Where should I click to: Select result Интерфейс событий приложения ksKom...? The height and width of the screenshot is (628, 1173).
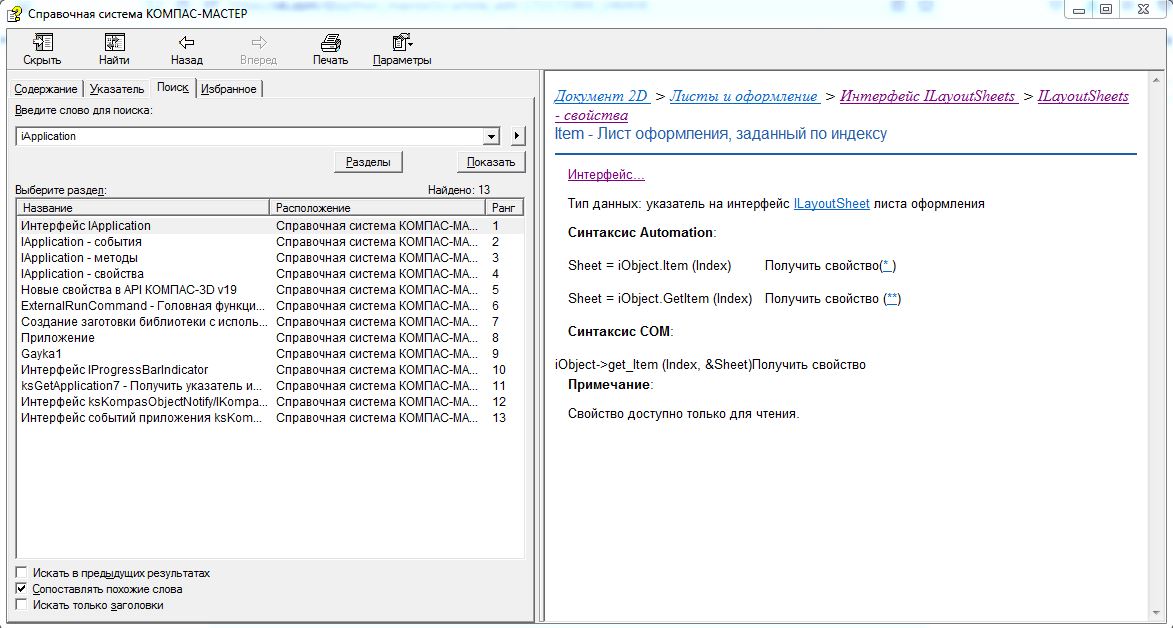(269, 418)
